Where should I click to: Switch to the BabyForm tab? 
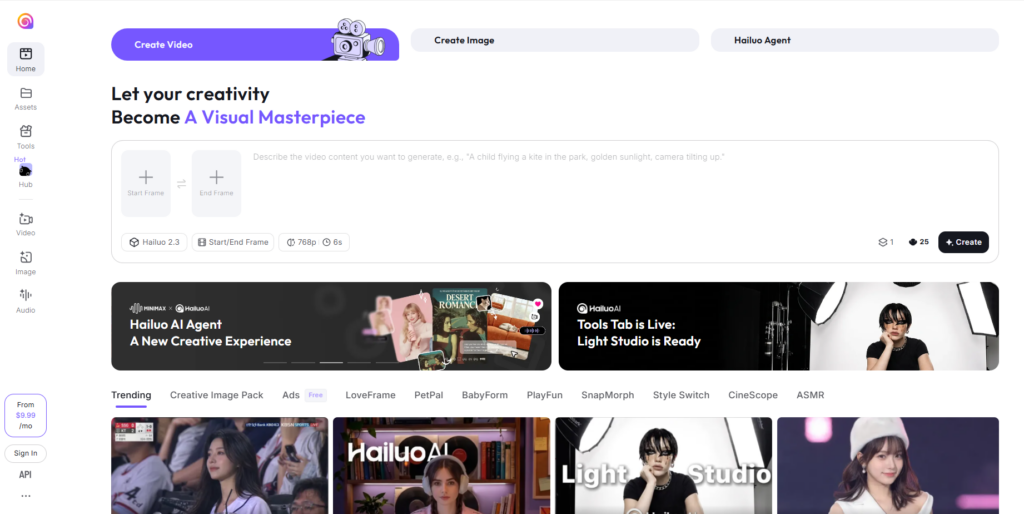pyautogui.click(x=485, y=395)
